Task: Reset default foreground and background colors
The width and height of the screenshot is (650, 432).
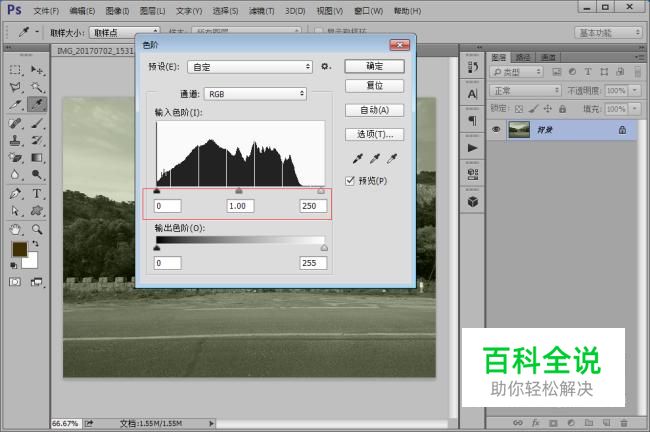Action: [14, 265]
